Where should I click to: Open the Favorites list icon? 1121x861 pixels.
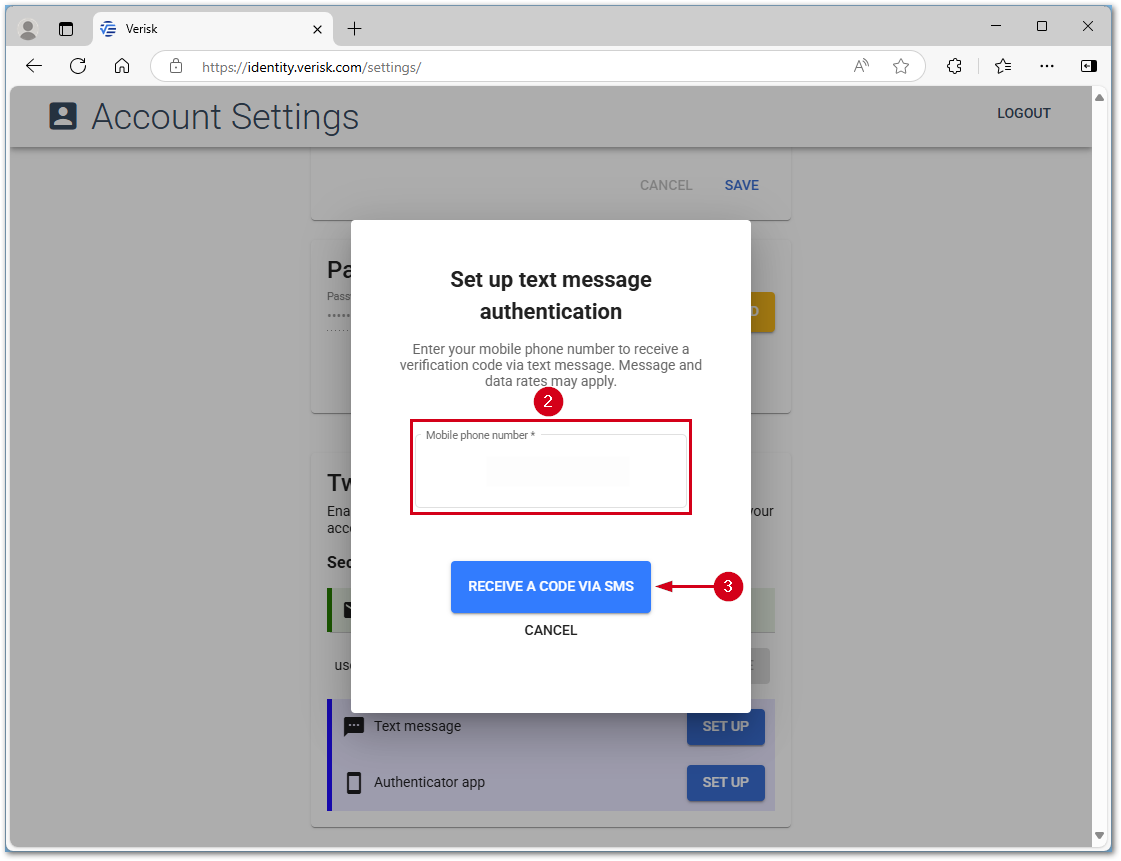tap(1003, 66)
